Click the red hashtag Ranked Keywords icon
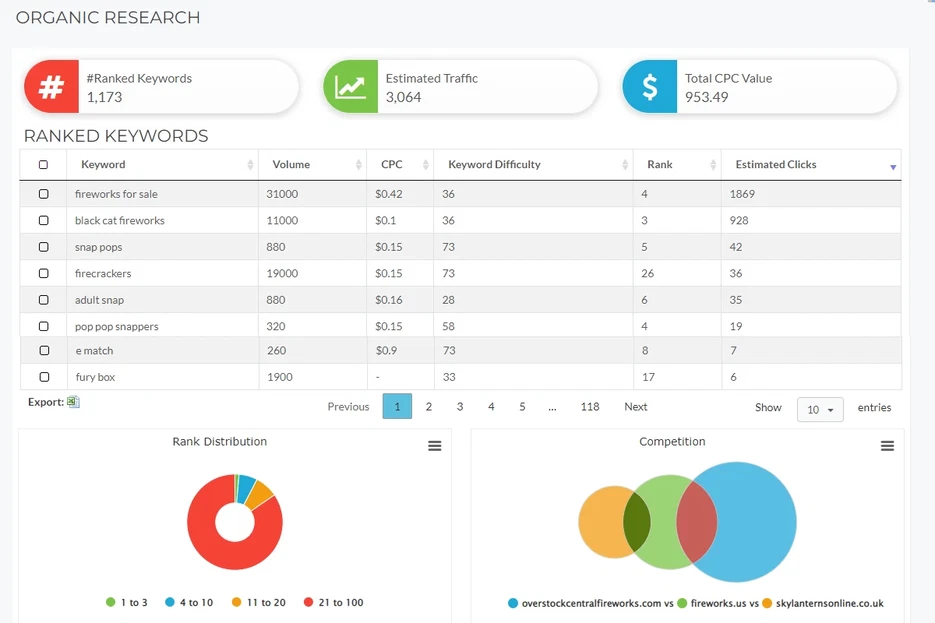 click(51, 87)
